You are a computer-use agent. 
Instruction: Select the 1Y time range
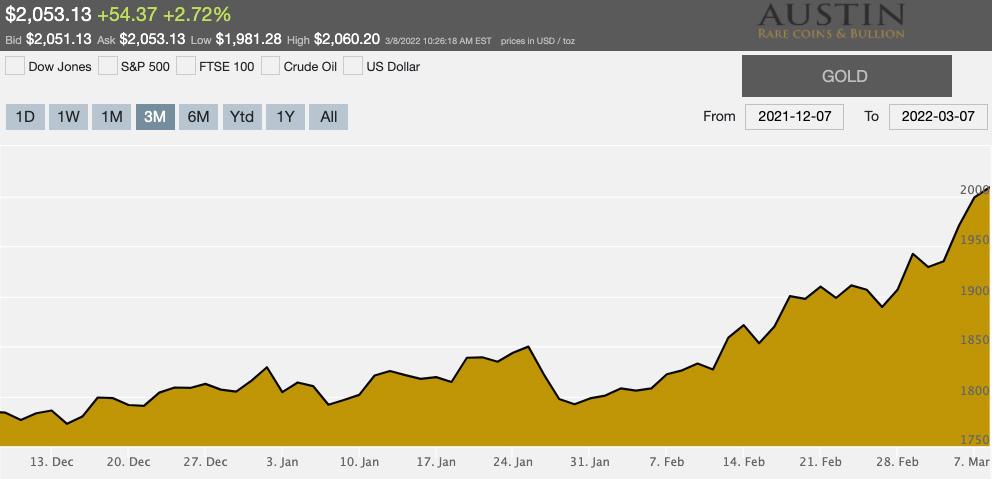pos(285,117)
